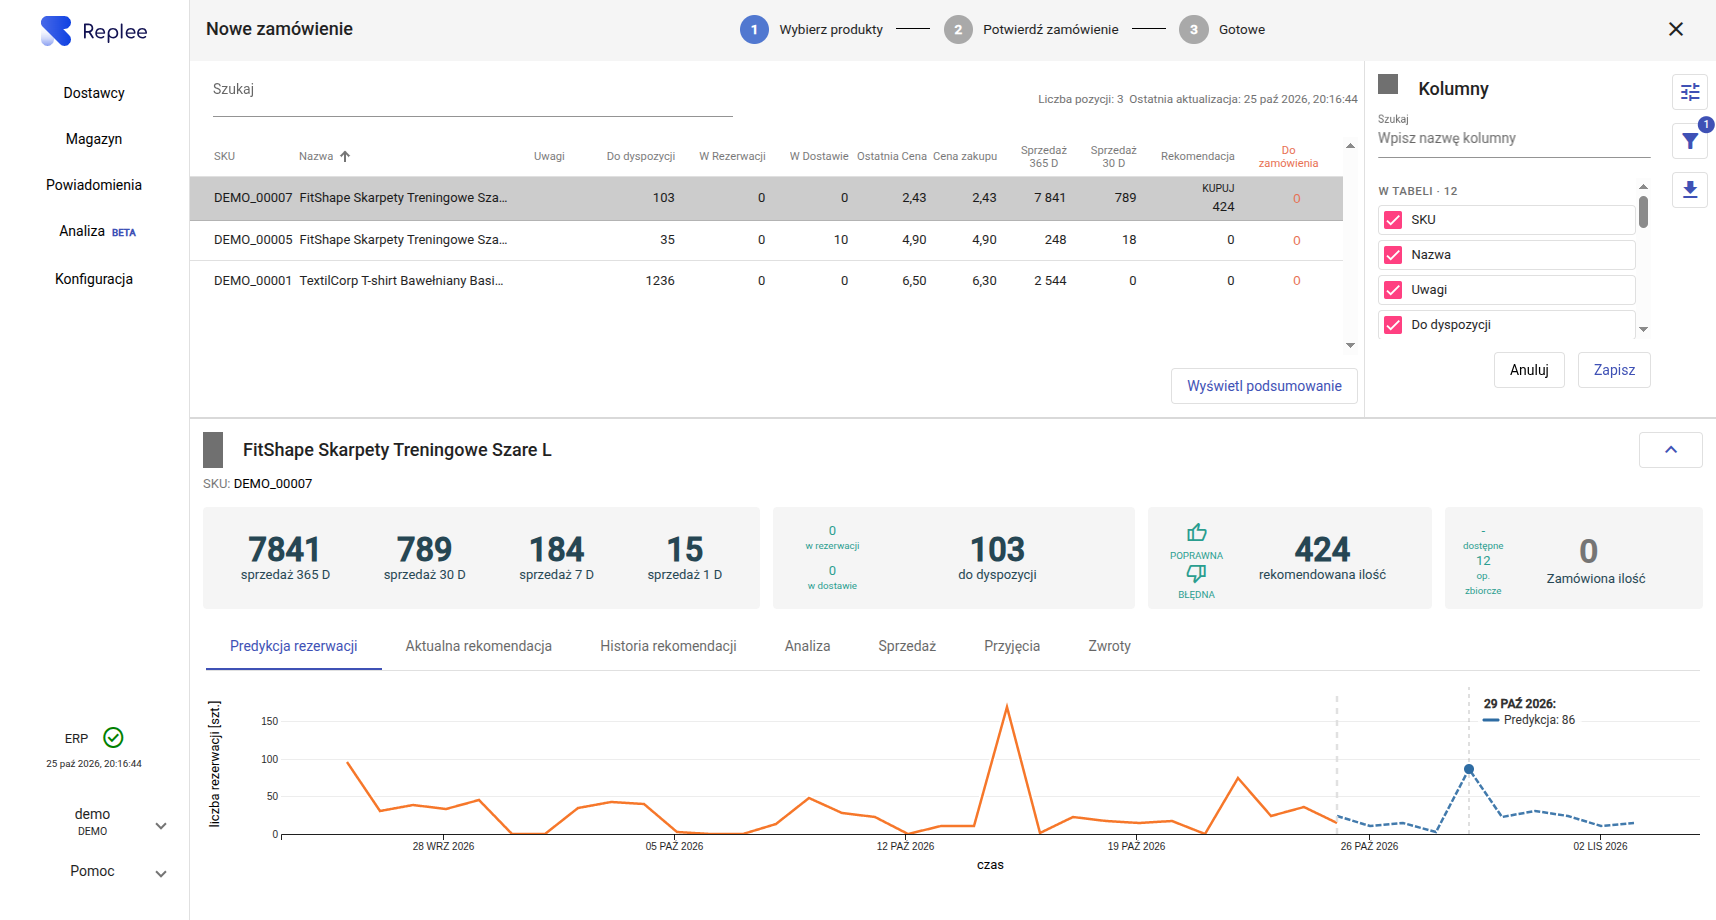Mark recommendation as correct with thumbs up
Screen dimensions: 1716x920
pos(1196,533)
